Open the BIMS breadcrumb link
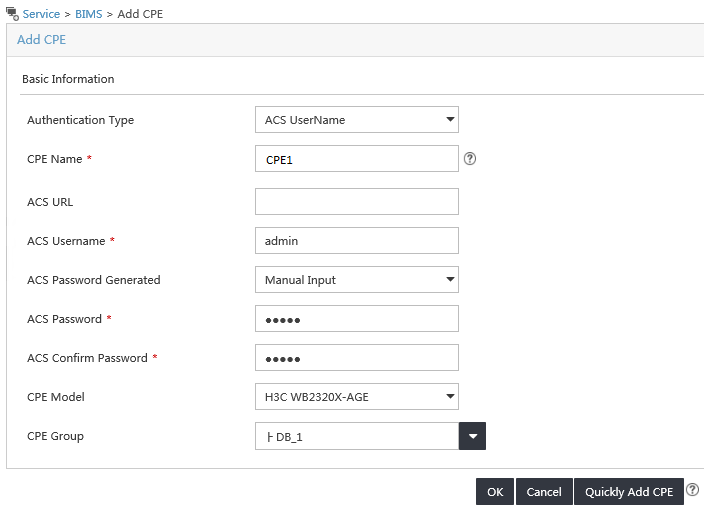This screenshot has width=704, height=512. click(88, 14)
